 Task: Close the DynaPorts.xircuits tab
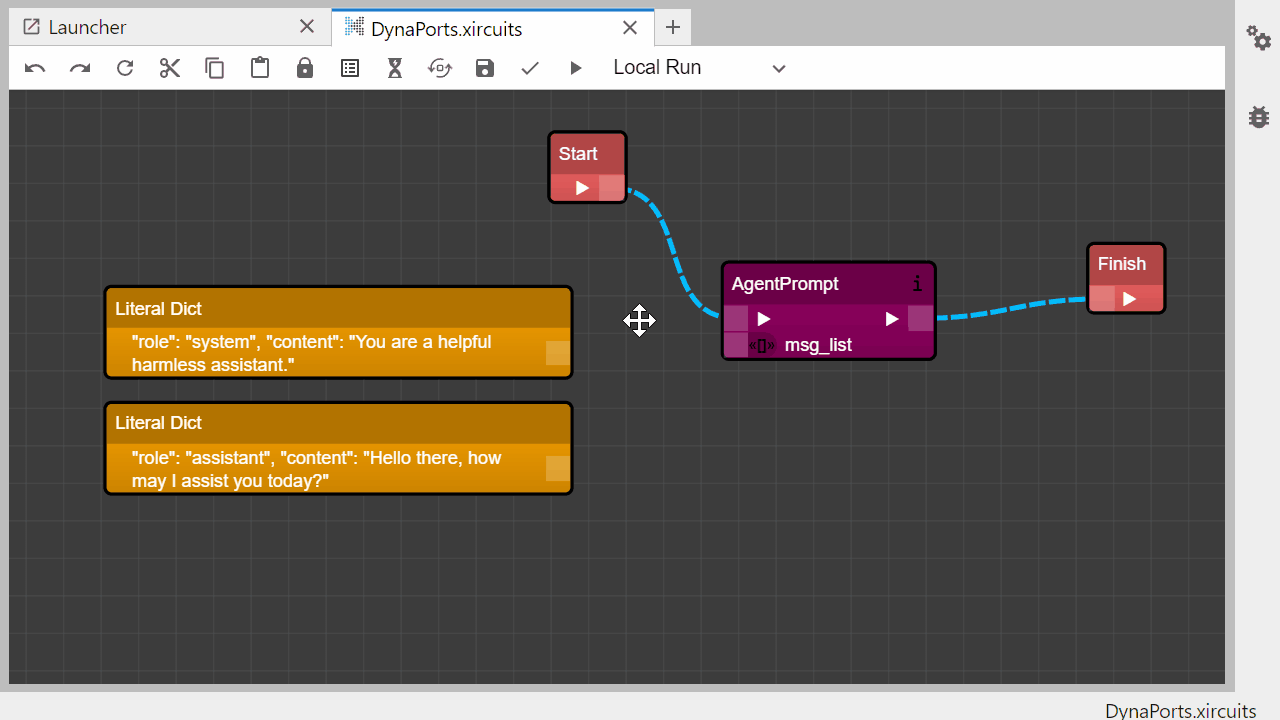point(630,28)
